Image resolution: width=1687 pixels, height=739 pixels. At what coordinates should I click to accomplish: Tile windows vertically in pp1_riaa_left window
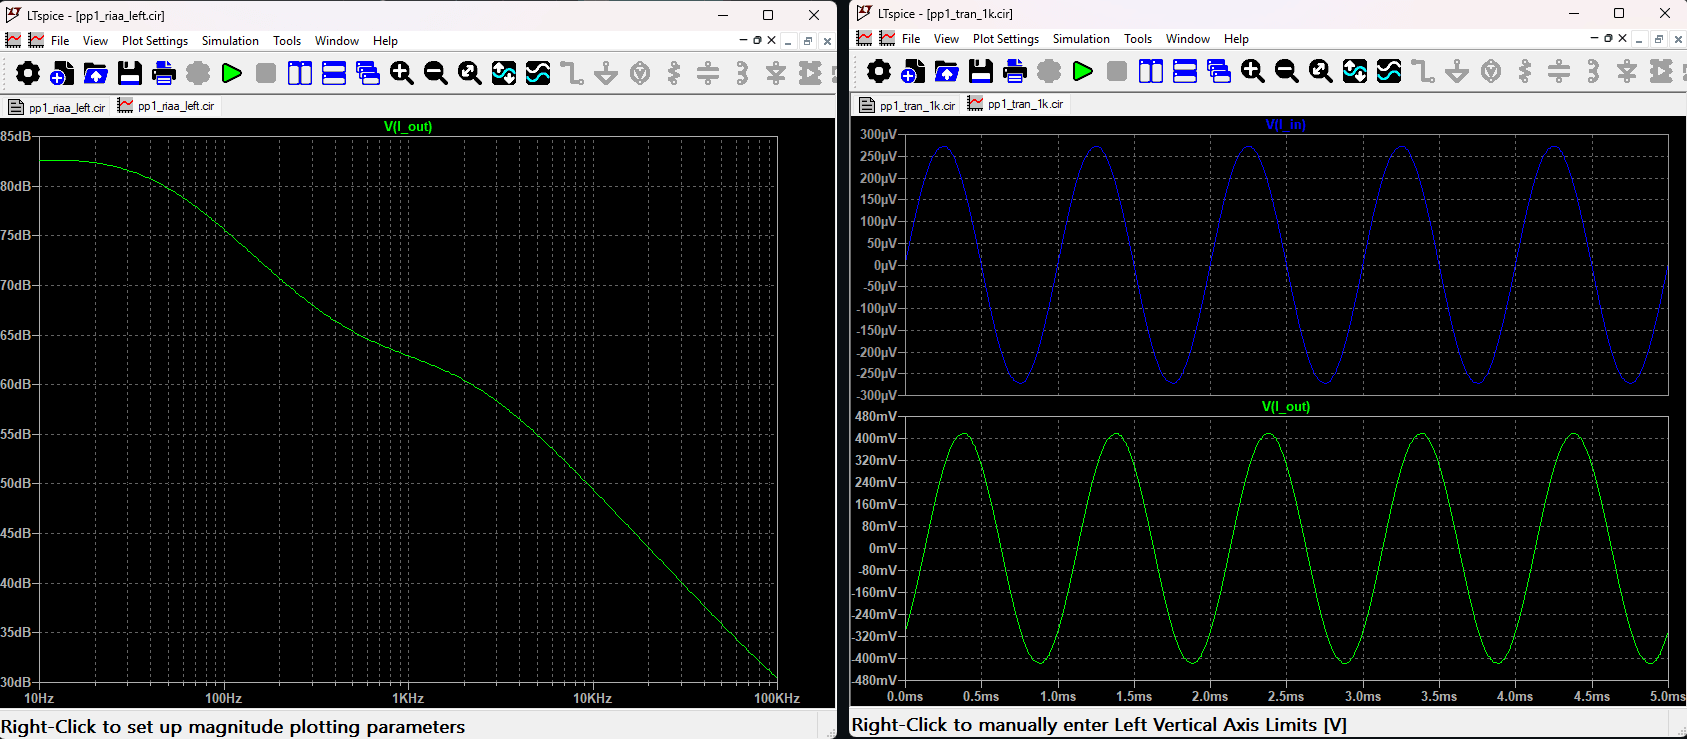click(x=300, y=73)
